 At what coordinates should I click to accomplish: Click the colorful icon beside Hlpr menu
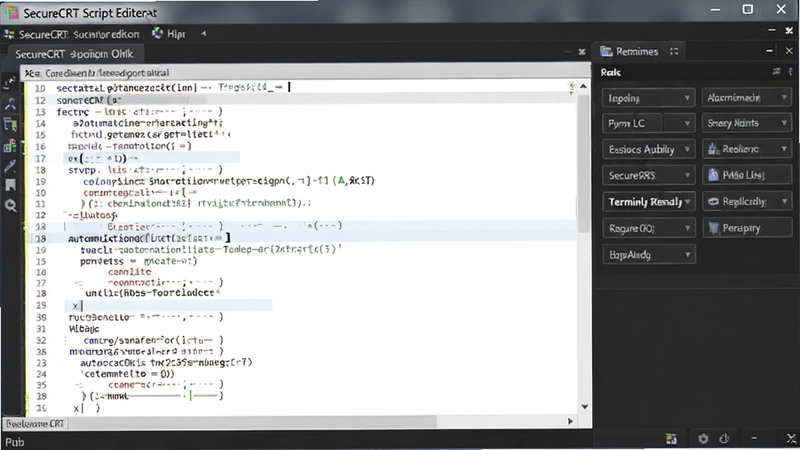click(157, 34)
